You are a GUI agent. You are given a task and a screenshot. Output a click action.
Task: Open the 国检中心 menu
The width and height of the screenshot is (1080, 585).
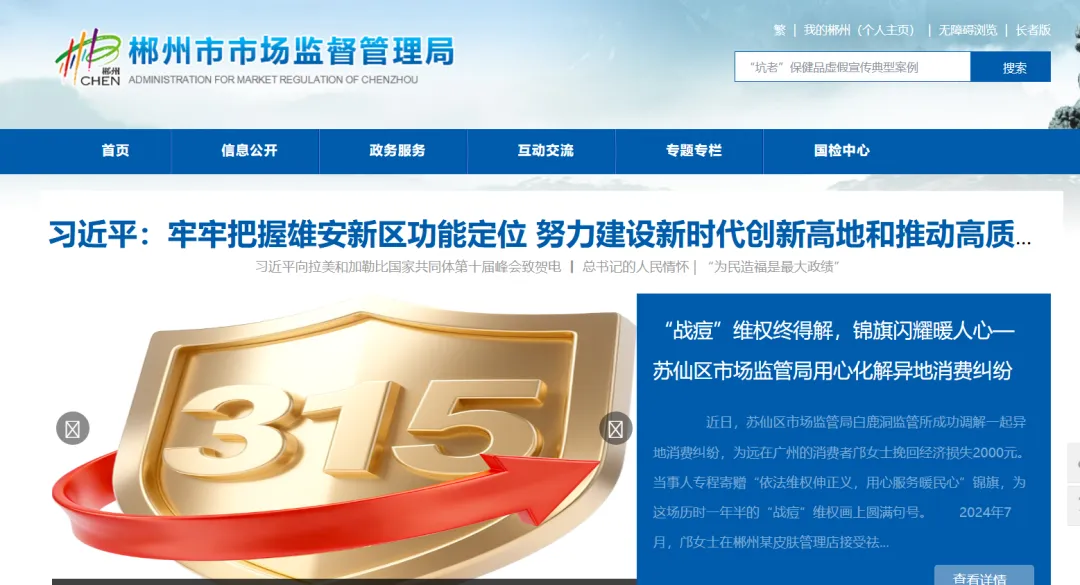(841, 151)
